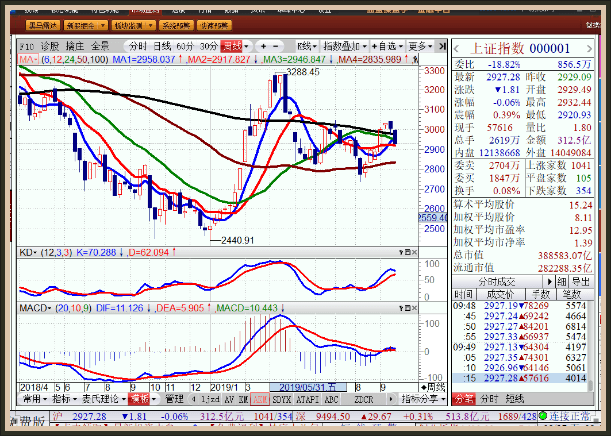Close the MACD indicator panel

414,308
